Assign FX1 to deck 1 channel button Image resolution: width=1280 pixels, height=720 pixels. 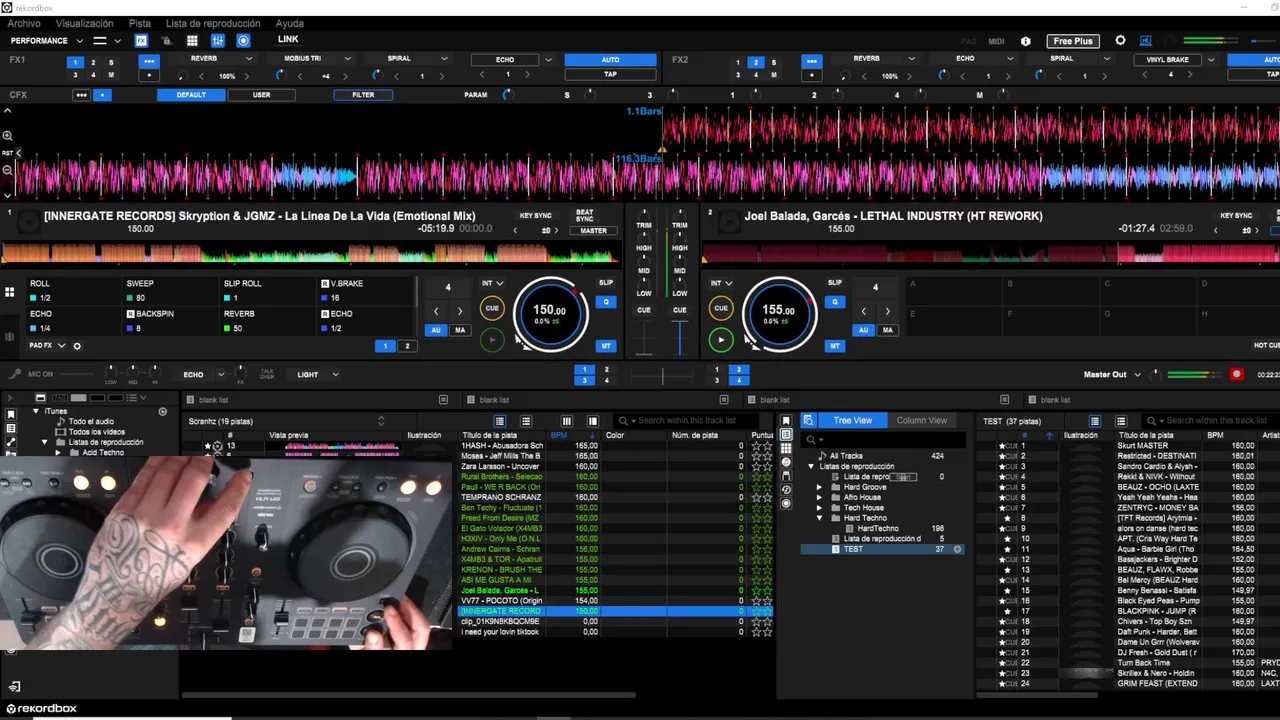pos(75,62)
